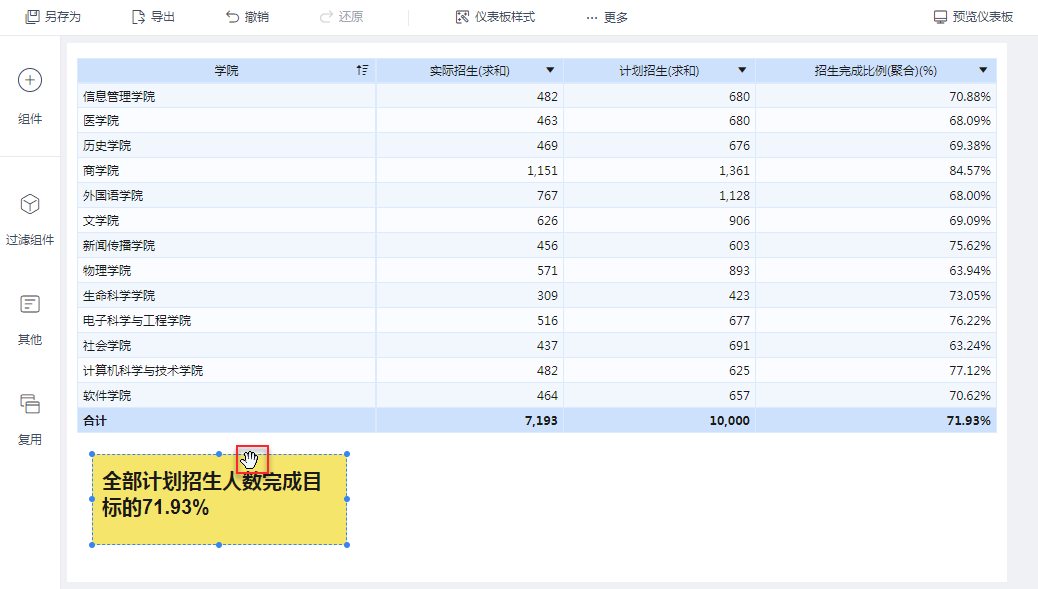The image size is (1038, 589).
Task: Select the yellow text component
Action: (219, 500)
